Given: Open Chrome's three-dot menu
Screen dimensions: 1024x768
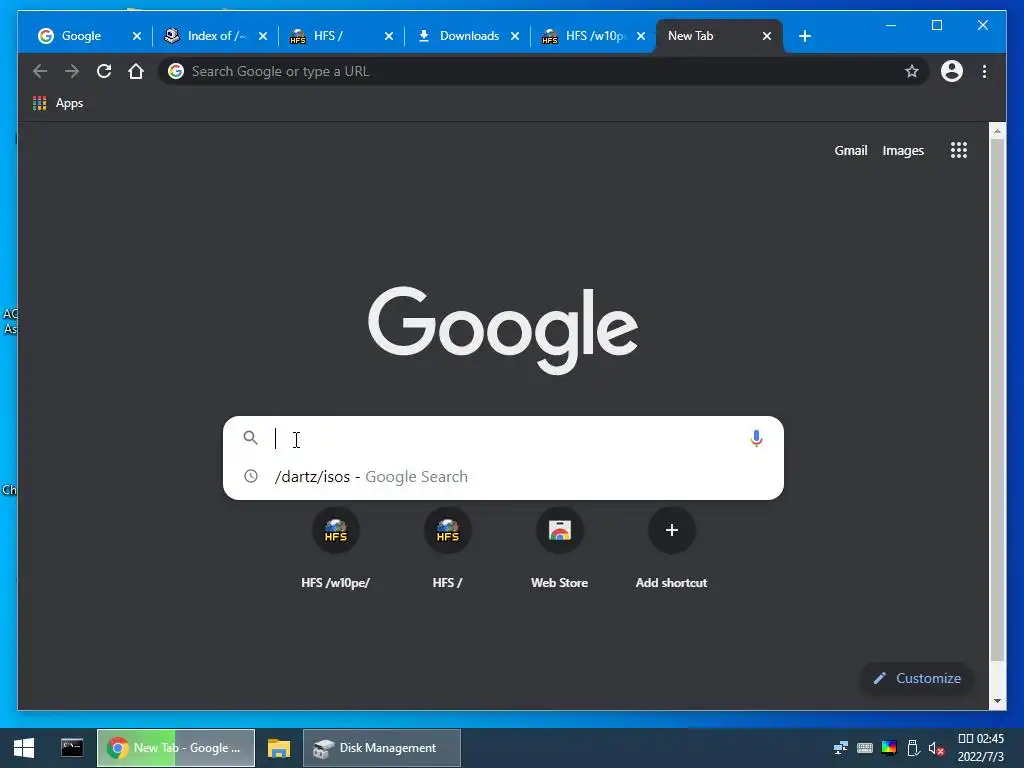Looking at the screenshot, I should click(984, 71).
